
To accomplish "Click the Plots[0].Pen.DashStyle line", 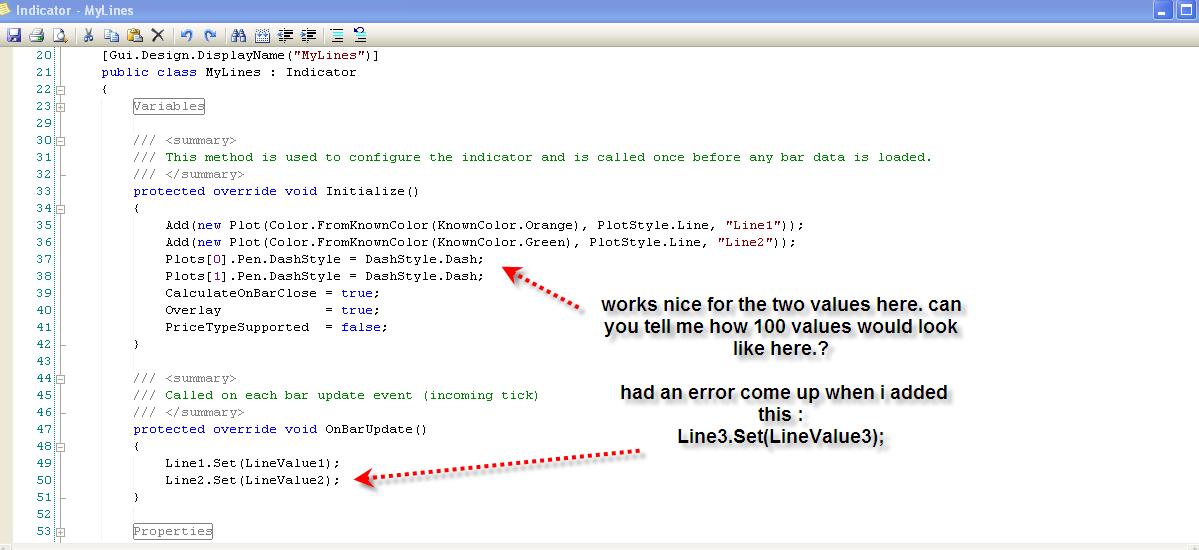I will pos(324,259).
